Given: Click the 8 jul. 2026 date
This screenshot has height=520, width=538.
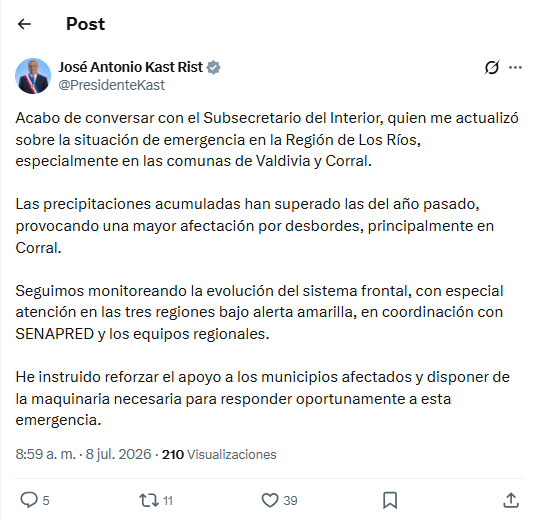Looking at the screenshot, I should [118, 454].
